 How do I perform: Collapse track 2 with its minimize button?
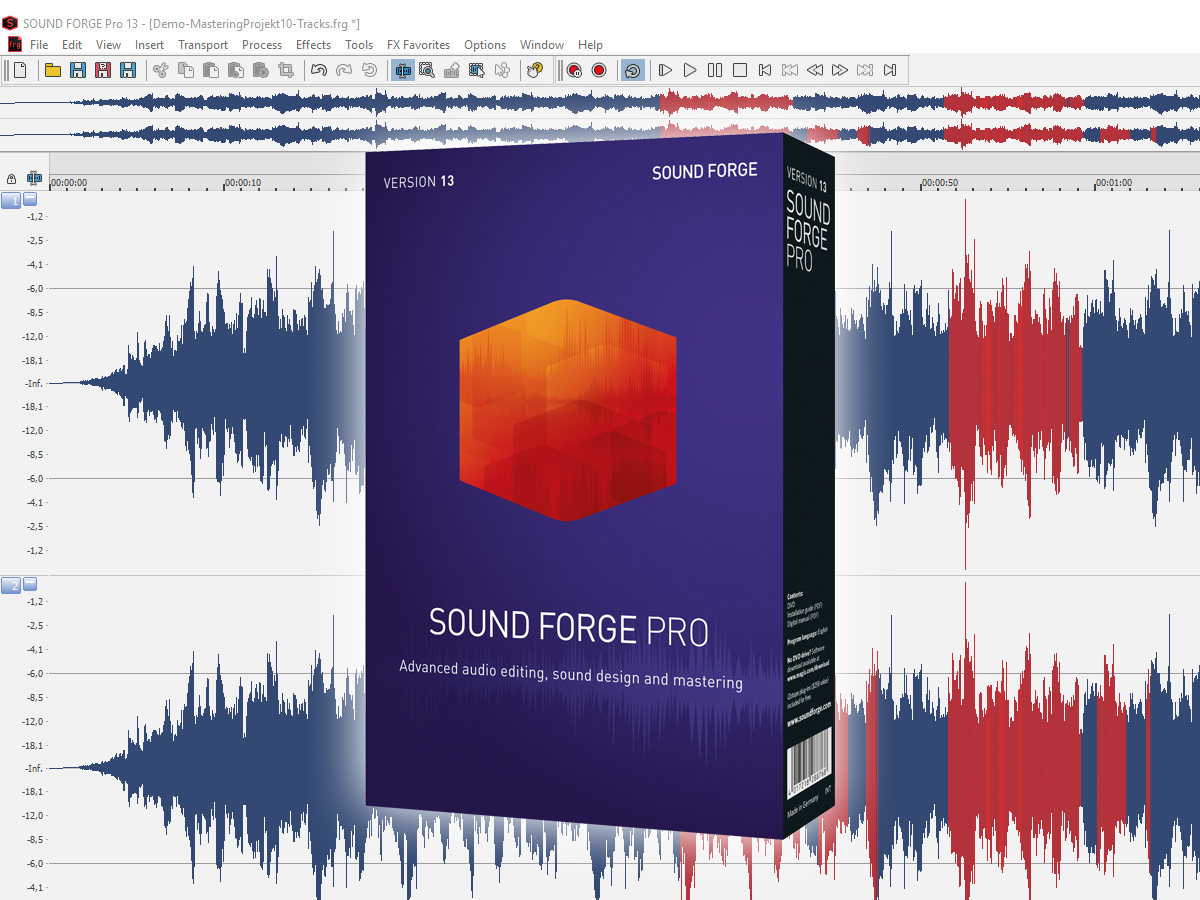[31, 584]
